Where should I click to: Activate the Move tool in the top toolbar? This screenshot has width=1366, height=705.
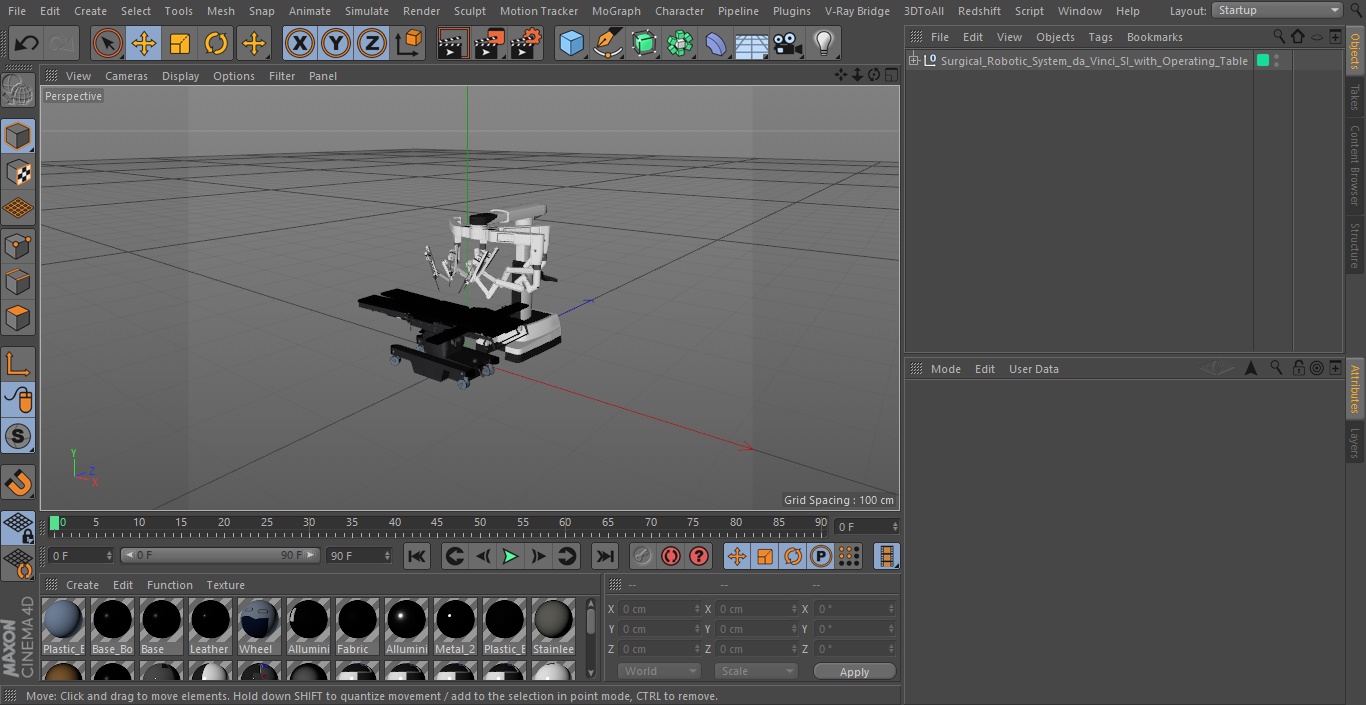click(143, 43)
